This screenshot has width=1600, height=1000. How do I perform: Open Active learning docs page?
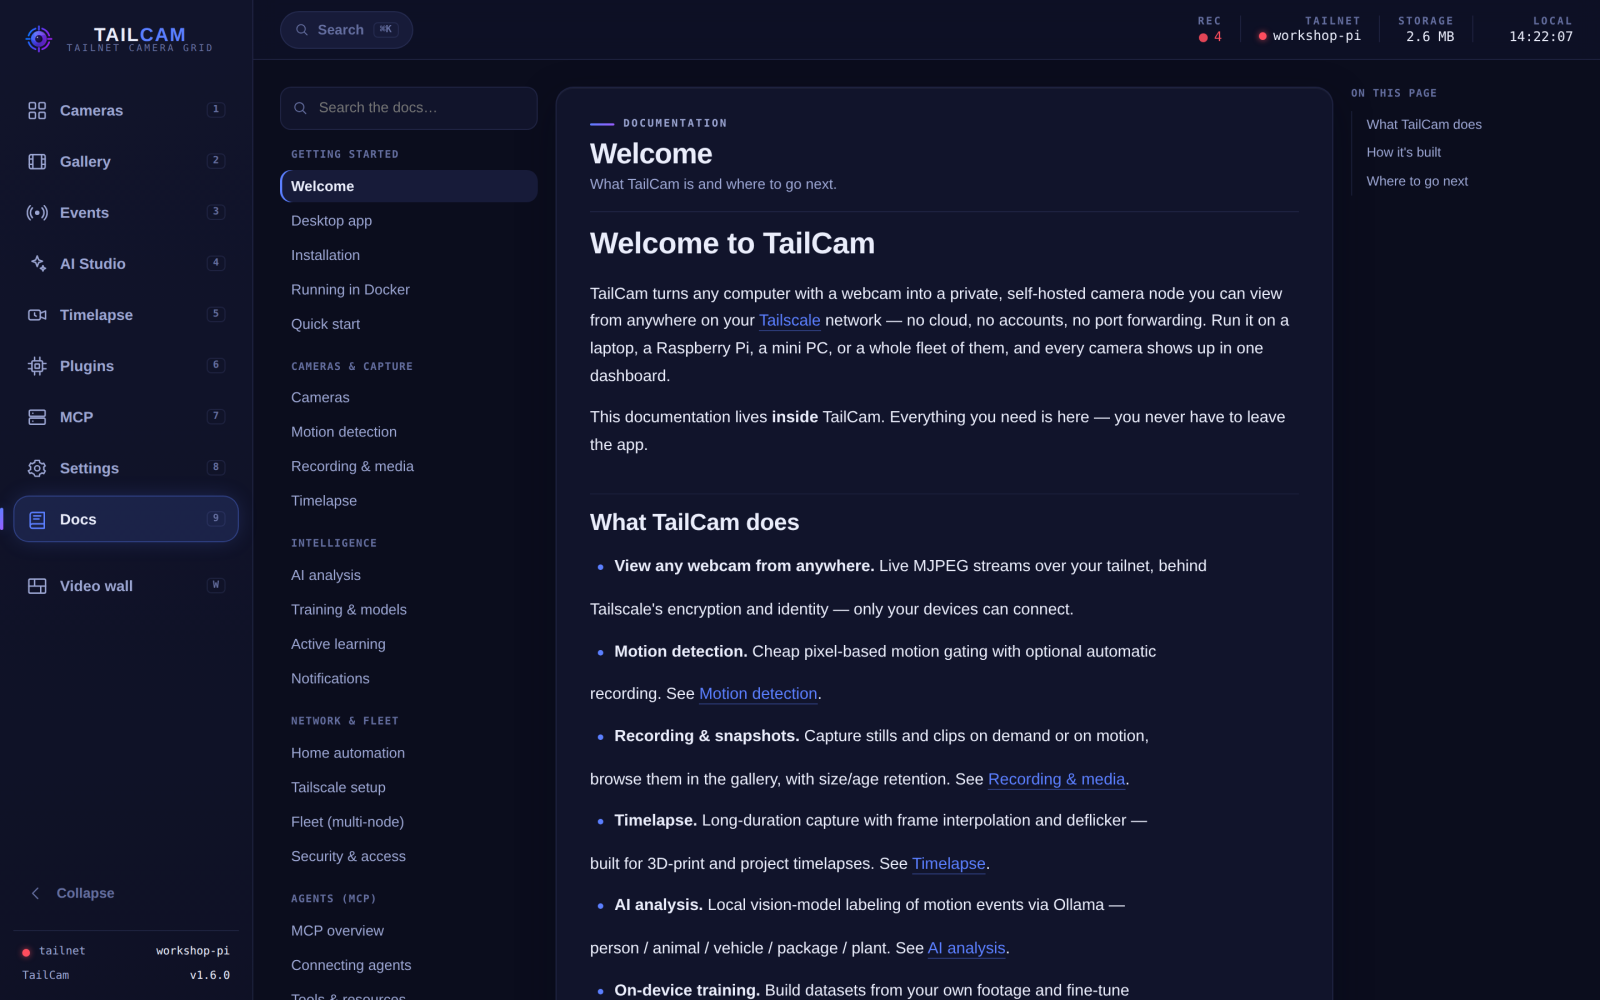coord(408,644)
